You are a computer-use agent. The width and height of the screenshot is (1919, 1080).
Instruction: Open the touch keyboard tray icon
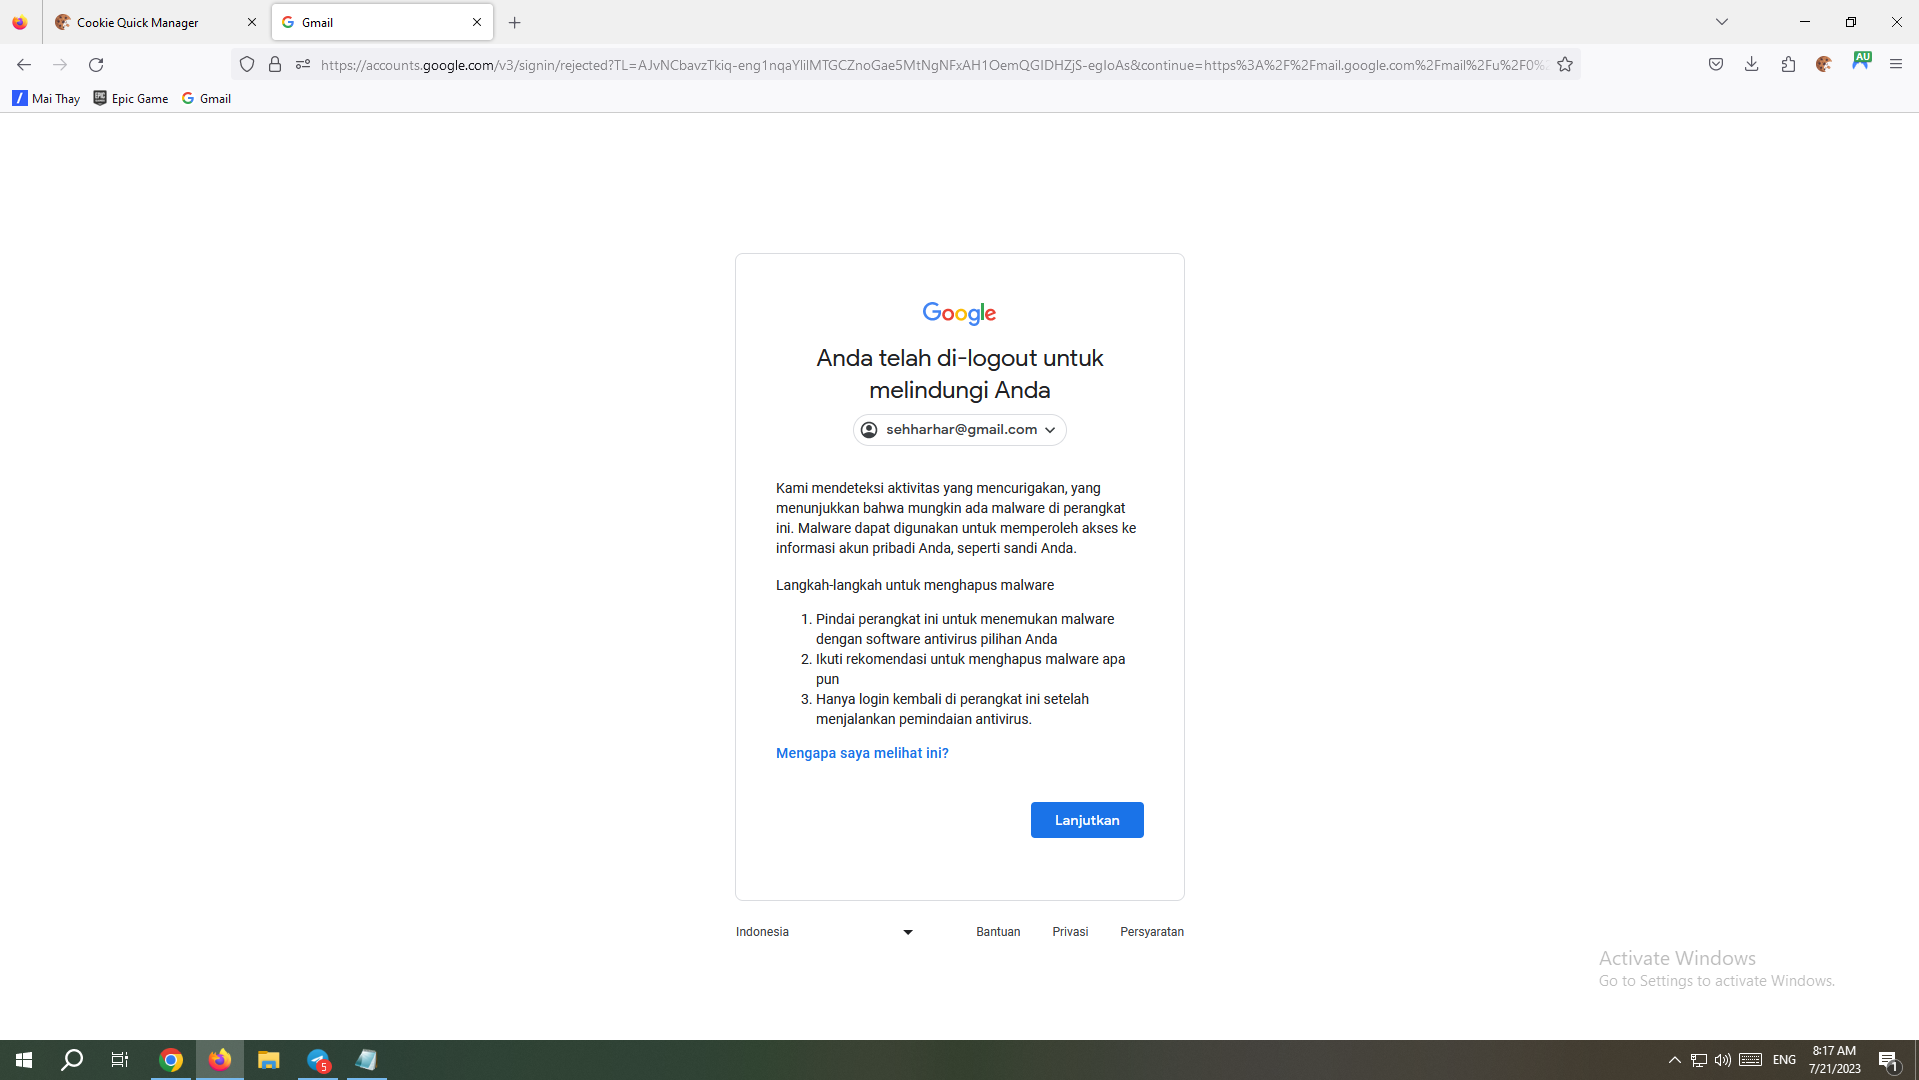pyautogui.click(x=1751, y=1060)
